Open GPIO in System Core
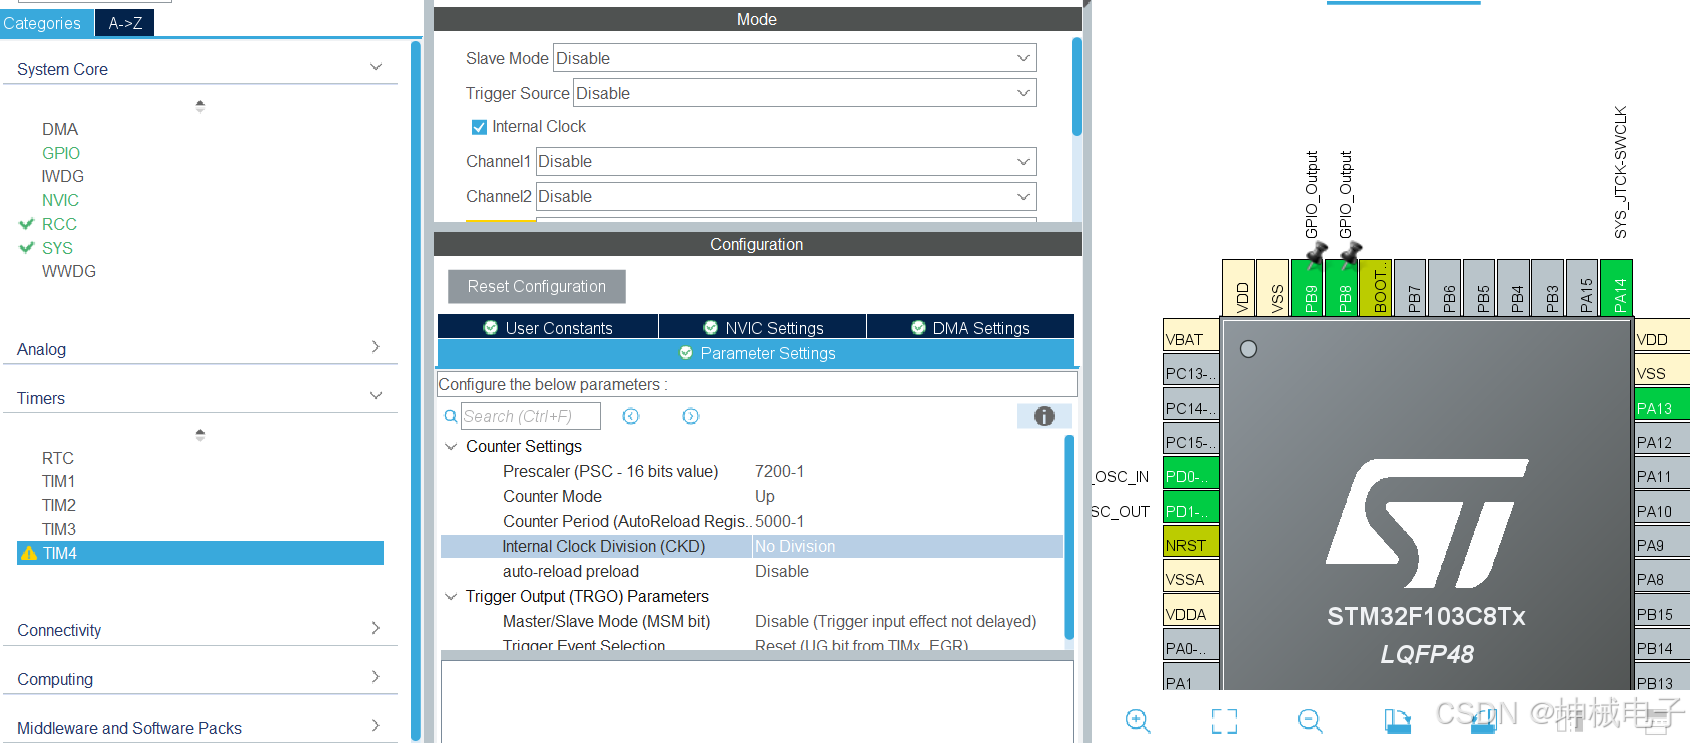The width and height of the screenshot is (1690, 743). (x=61, y=153)
